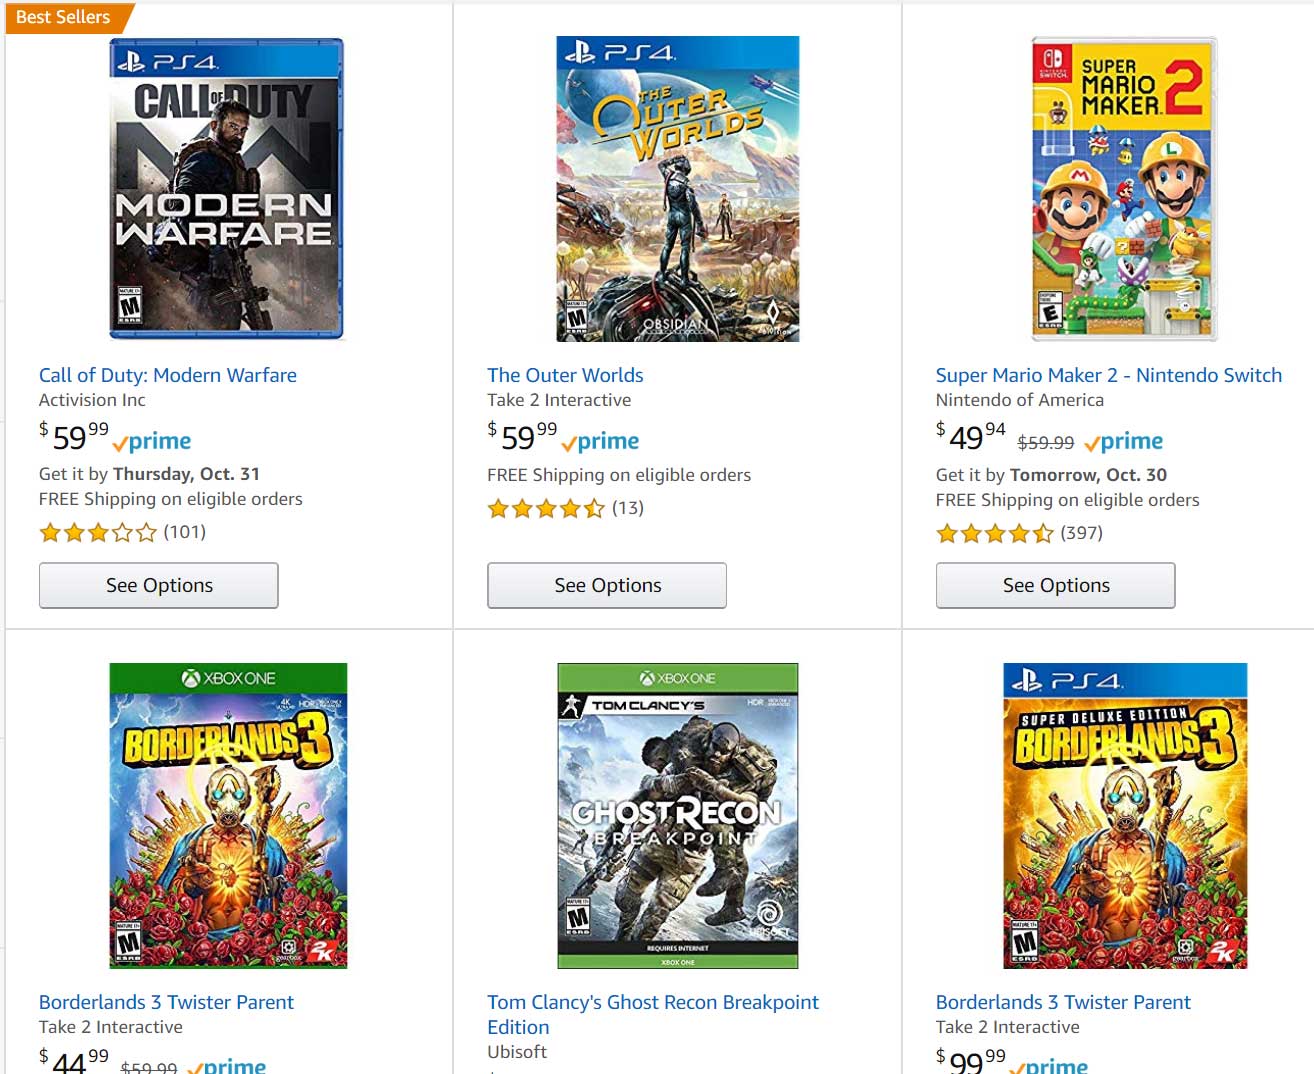Screen dimensions: 1314x1074
Task: Open the 101 reviews count for Call of Duty
Action: coord(185,532)
